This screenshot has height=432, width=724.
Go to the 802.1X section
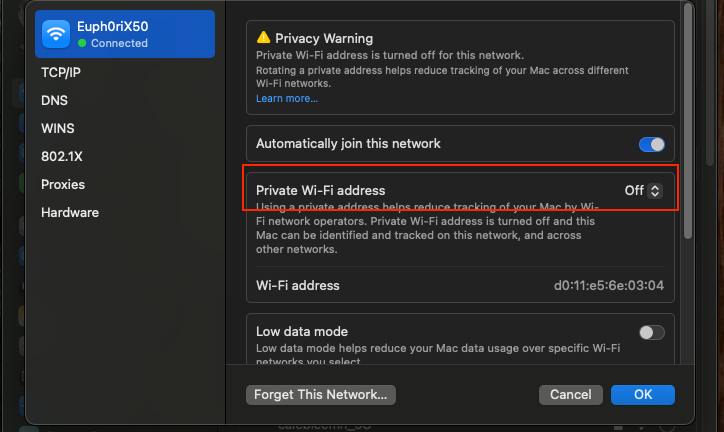point(62,157)
